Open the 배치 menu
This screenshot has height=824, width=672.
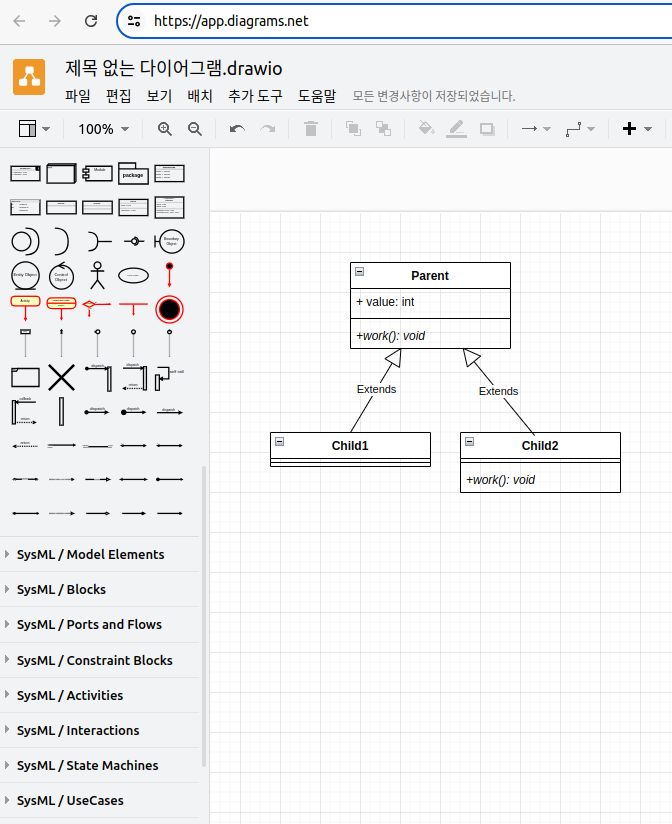(200, 96)
